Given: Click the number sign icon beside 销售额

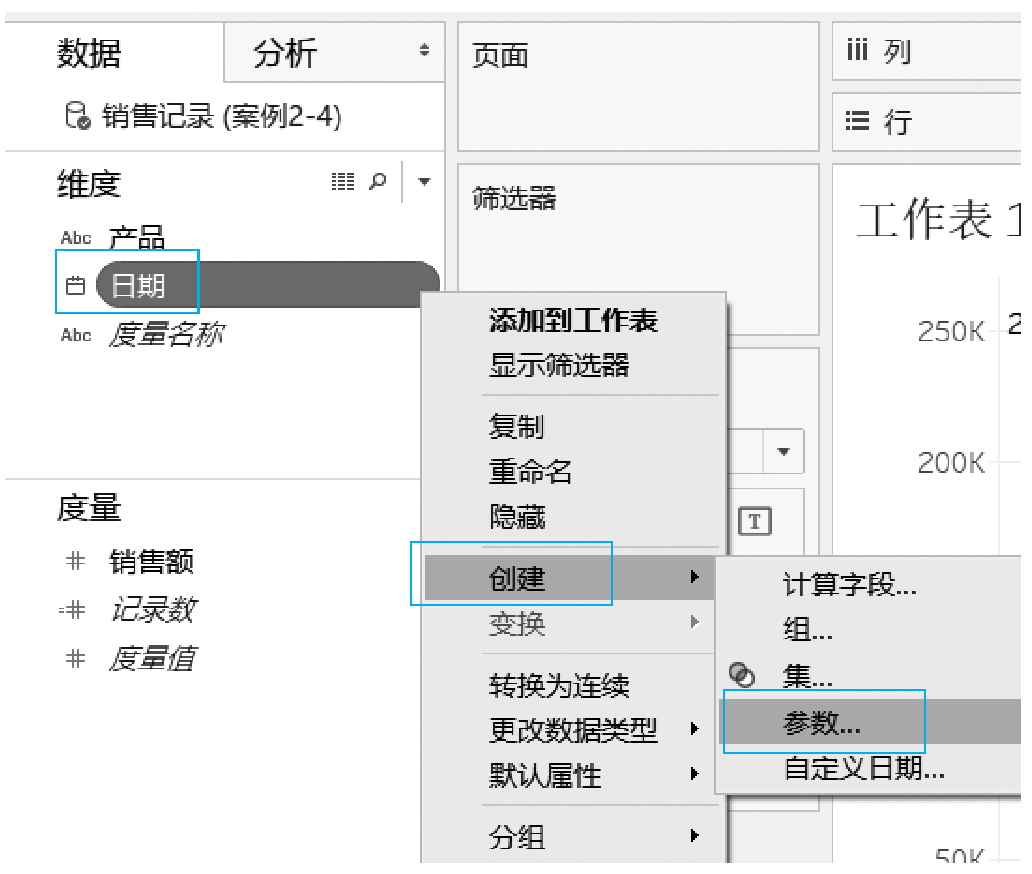Looking at the screenshot, I should pyautogui.click(x=75, y=561).
